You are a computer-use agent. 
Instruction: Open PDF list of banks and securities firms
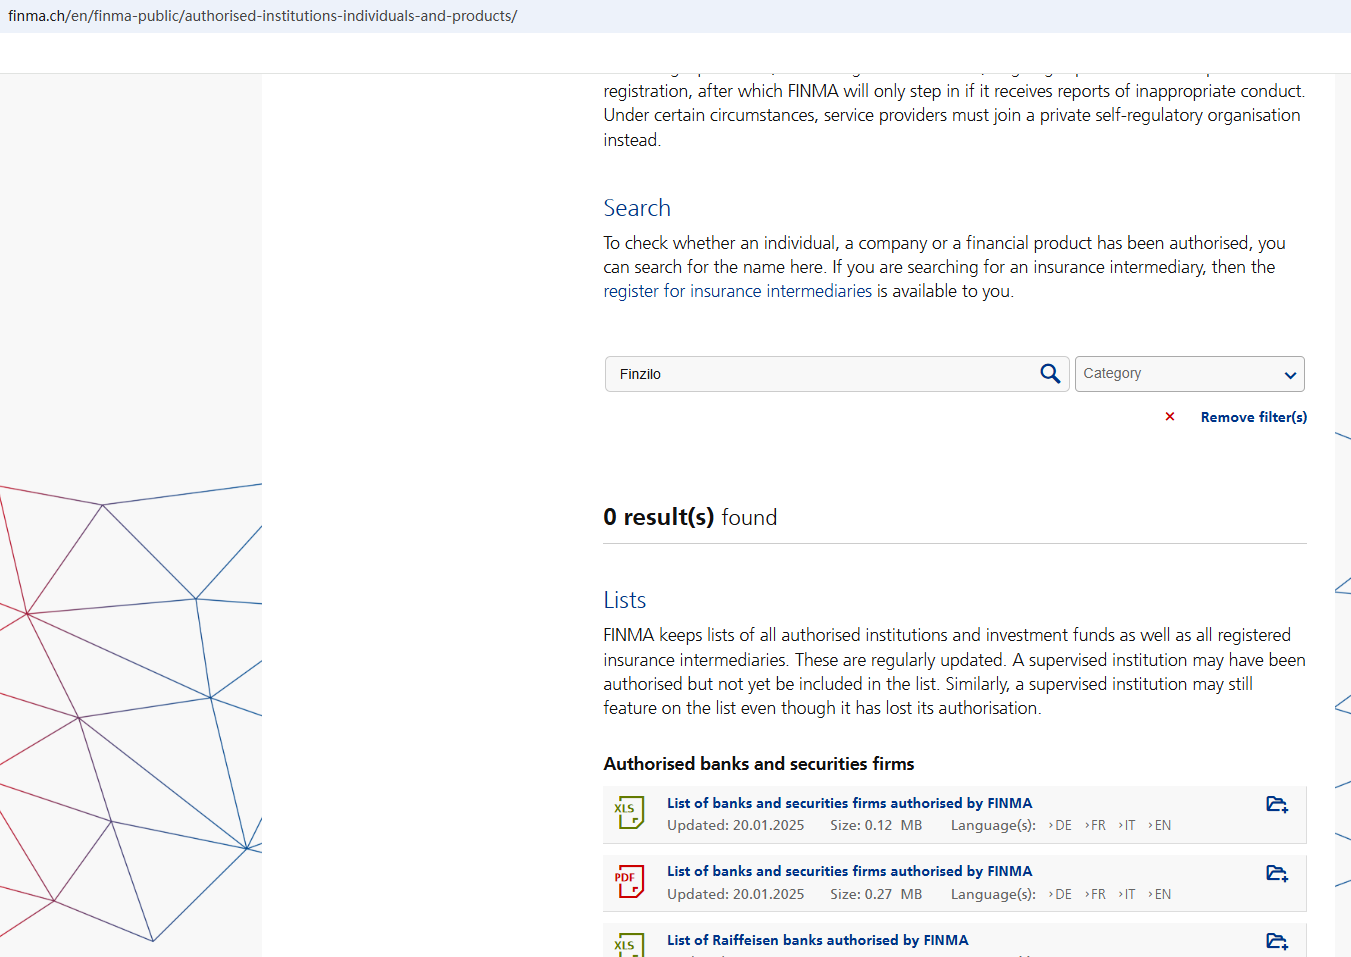pyautogui.click(x=849, y=872)
